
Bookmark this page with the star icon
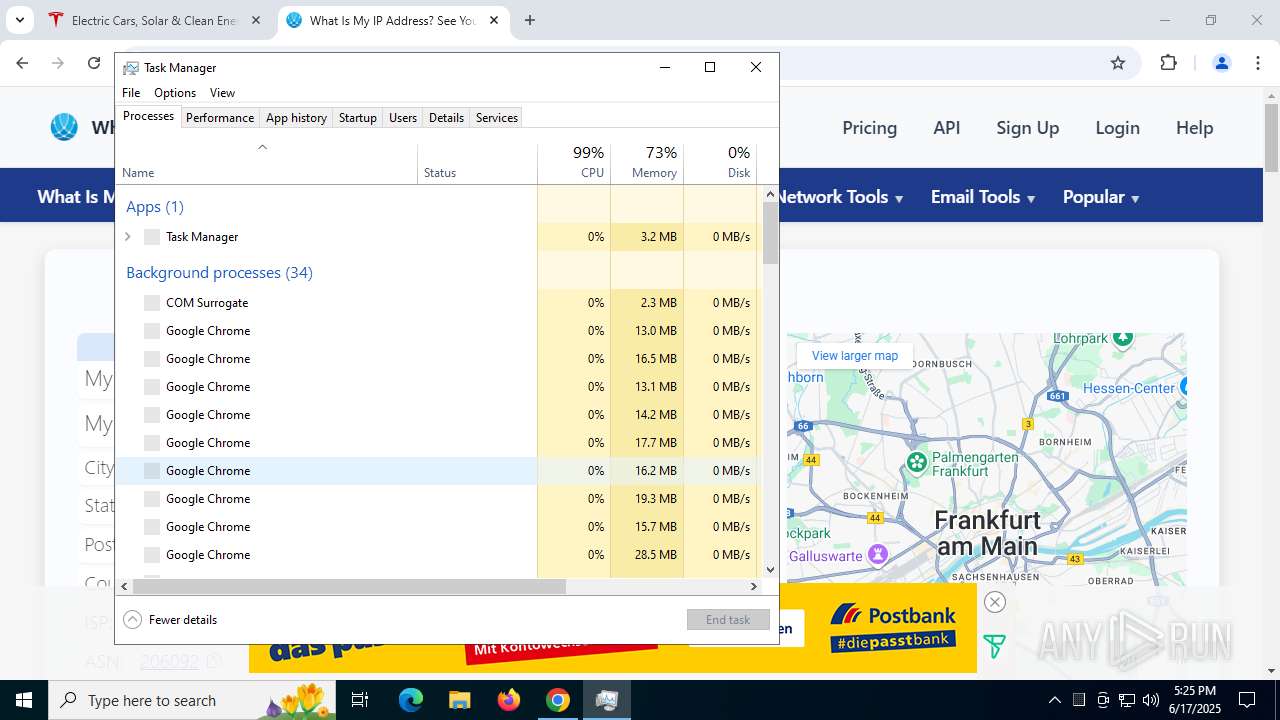click(x=1118, y=63)
